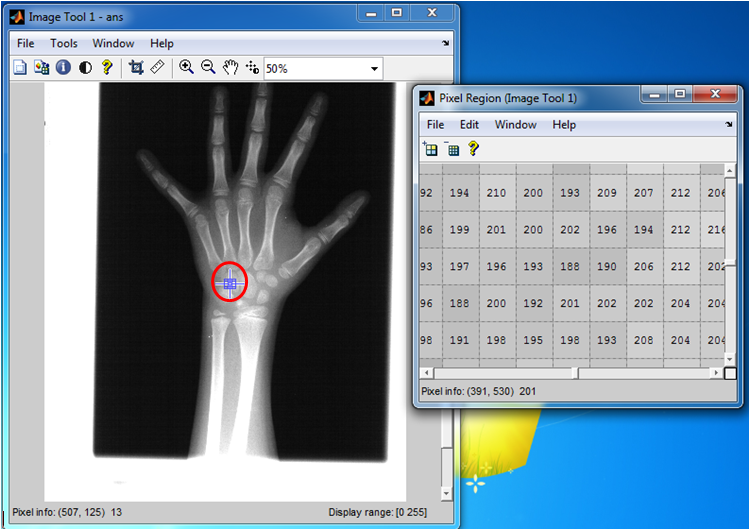Click the pixel cell with value 208
This screenshot has width=750, height=530.
click(x=643, y=340)
